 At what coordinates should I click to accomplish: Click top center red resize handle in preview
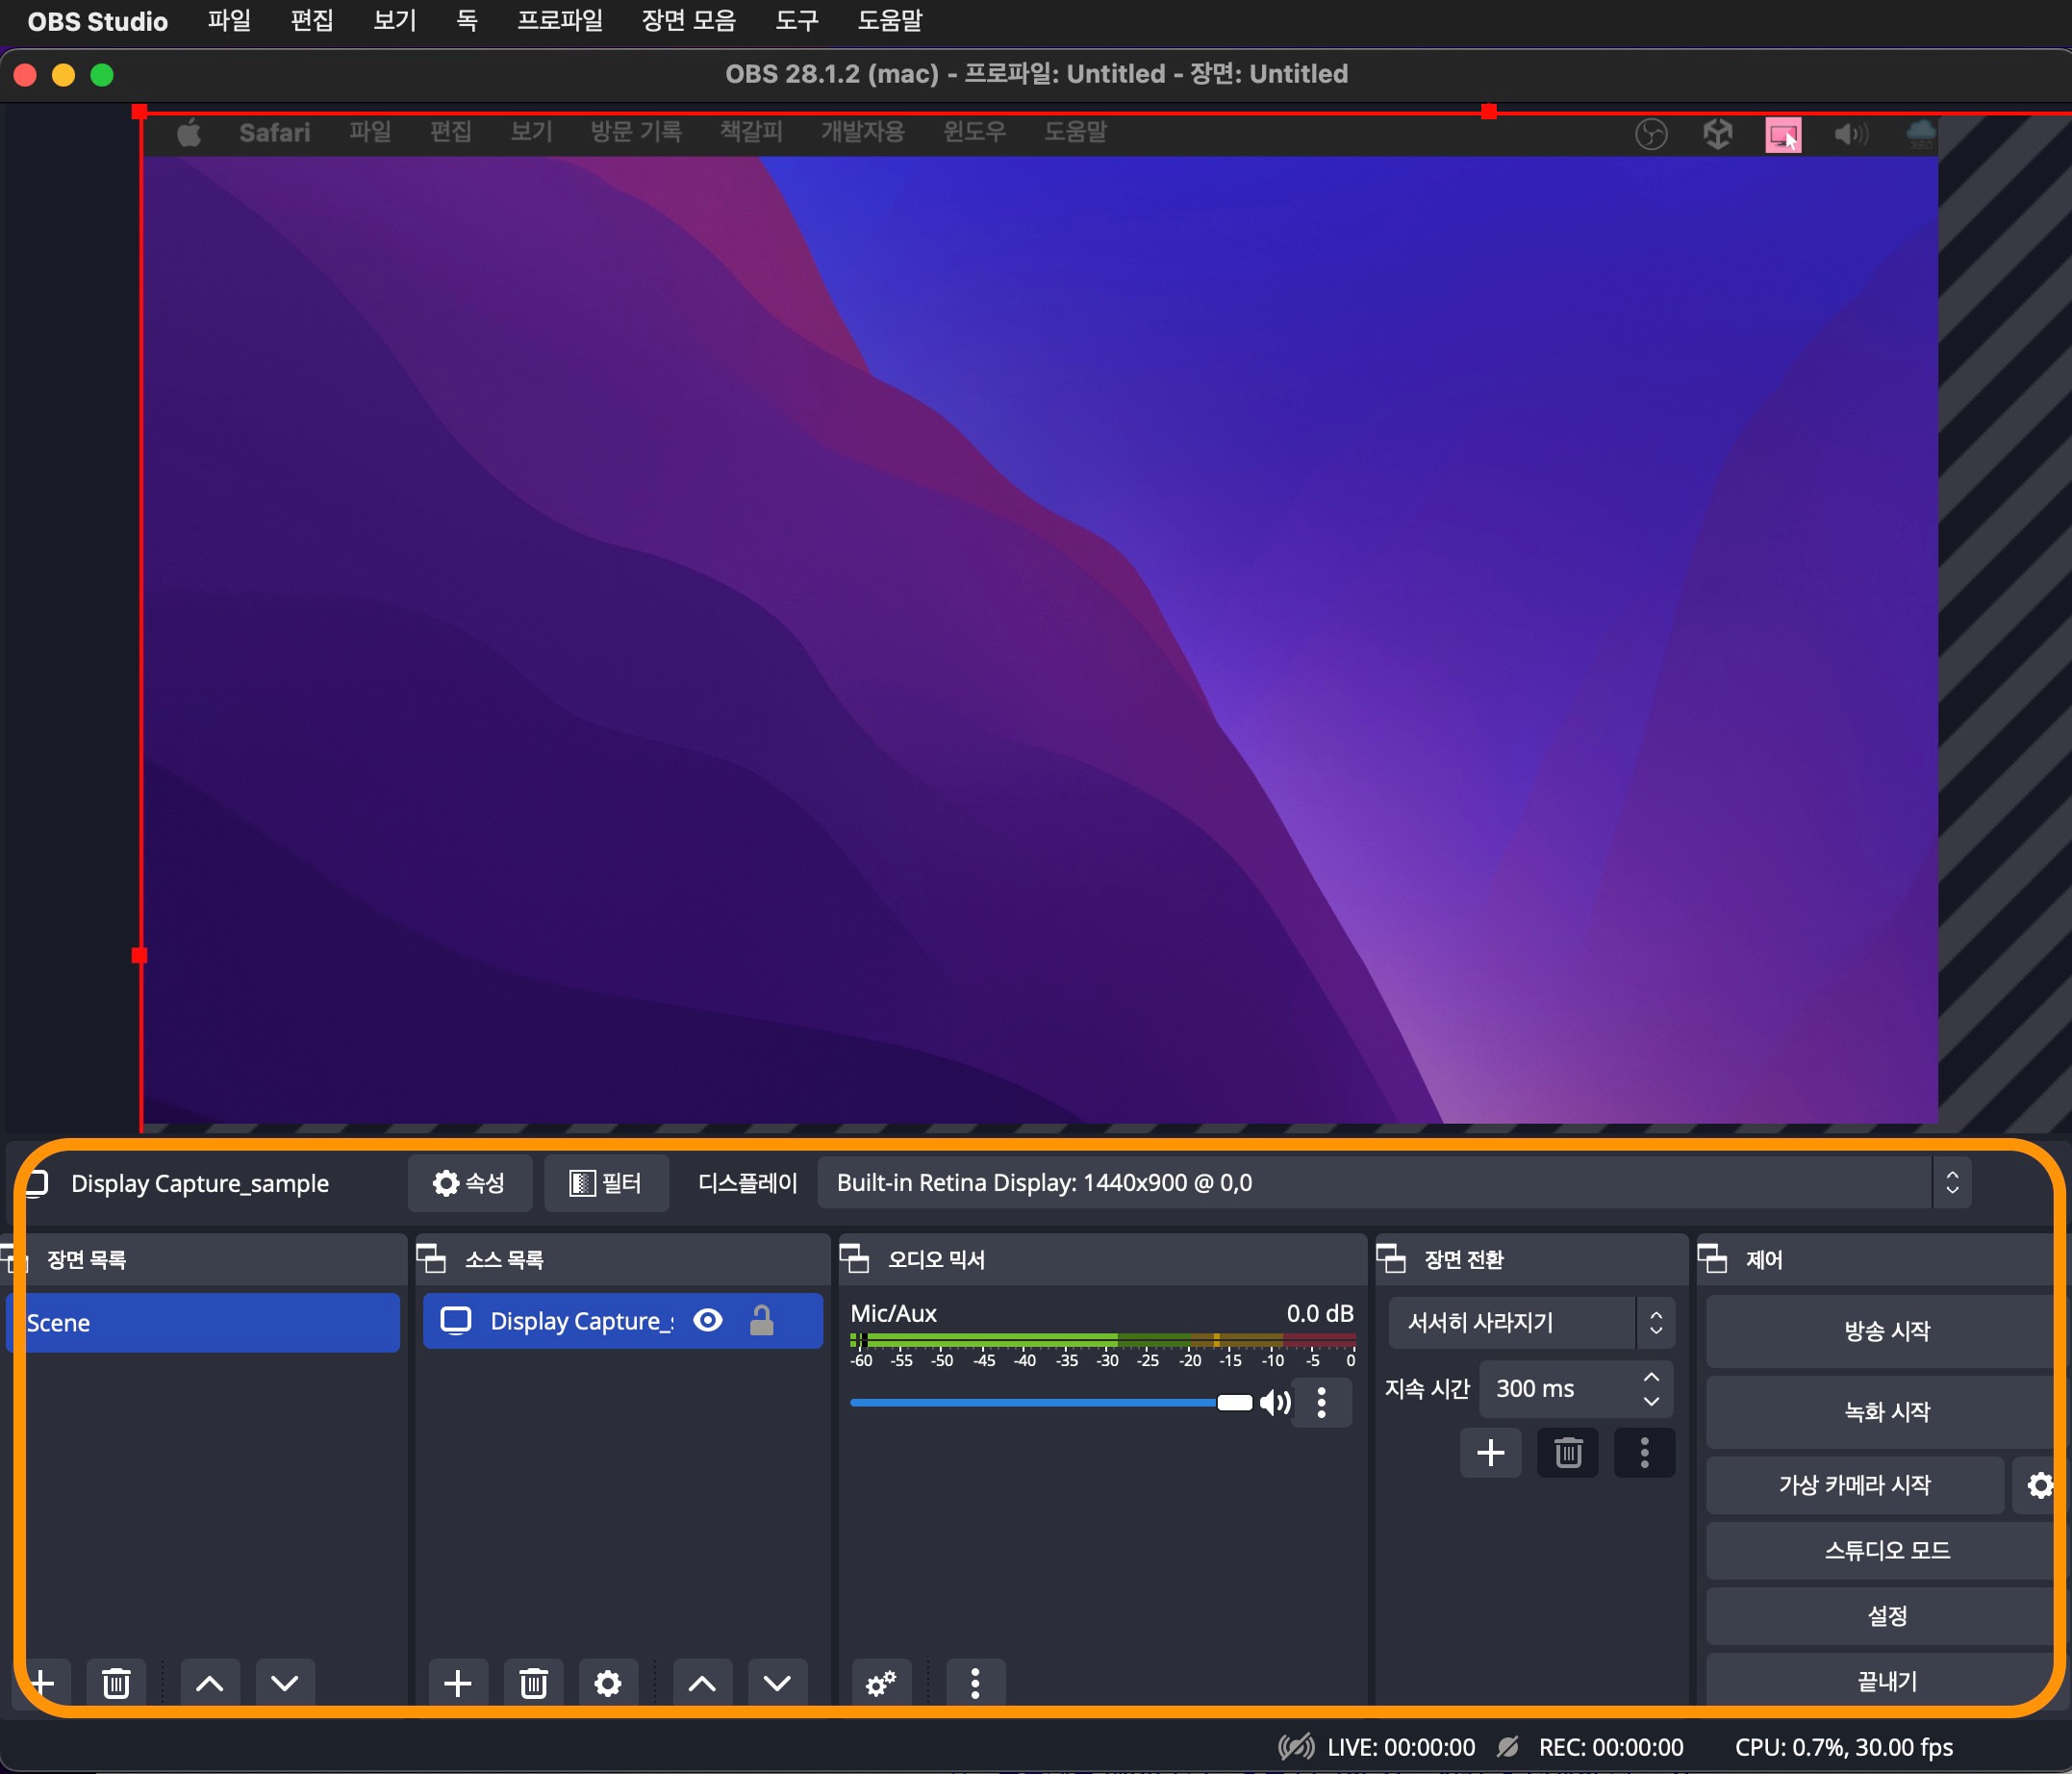point(1489,111)
